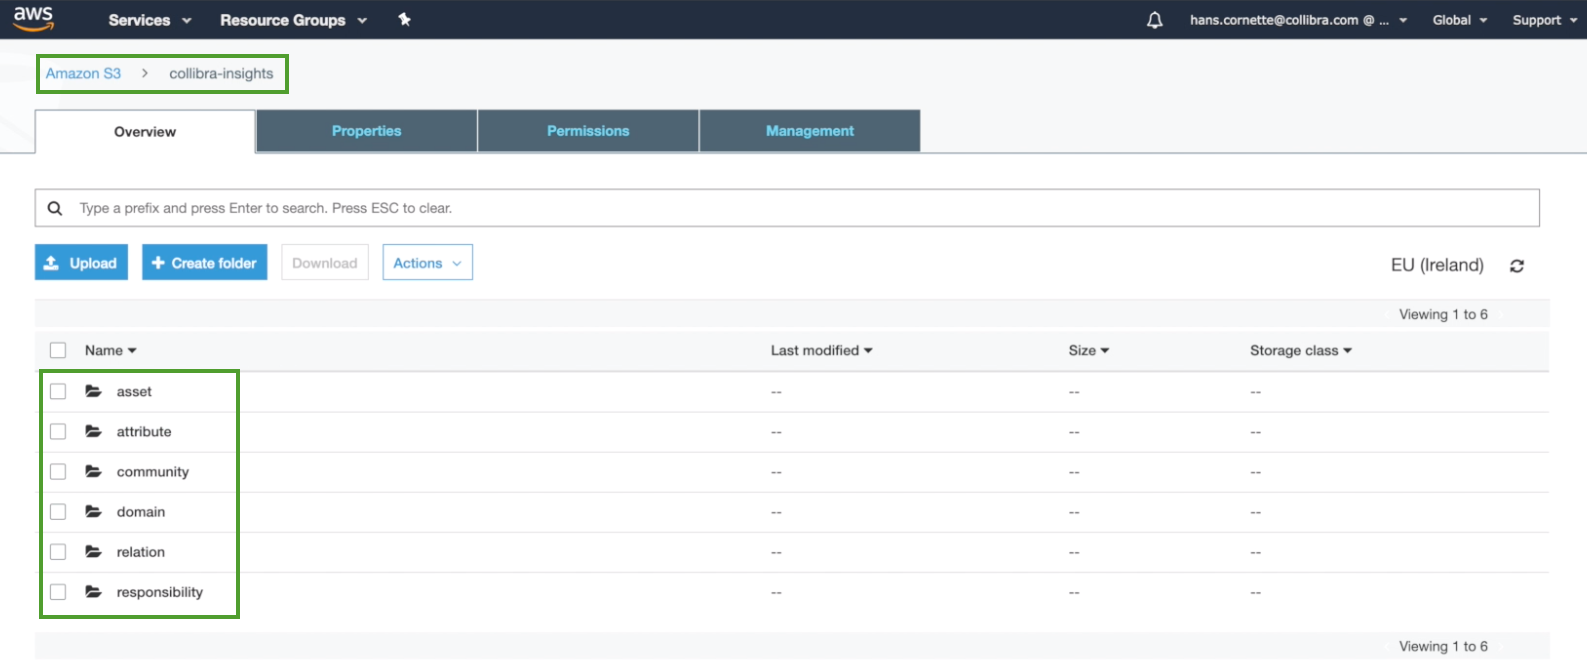
Task: Click the asset folder icon
Action: coord(94,391)
